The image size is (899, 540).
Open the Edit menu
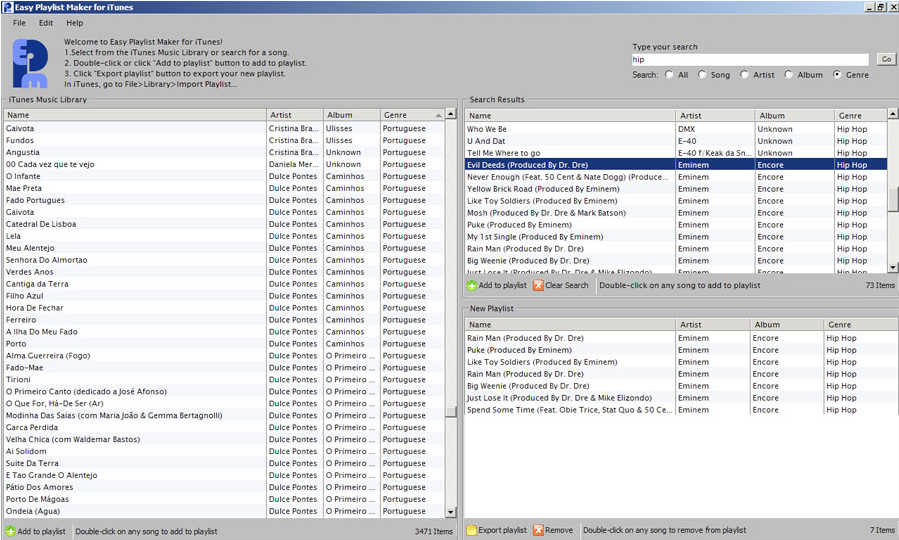tap(46, 23)
